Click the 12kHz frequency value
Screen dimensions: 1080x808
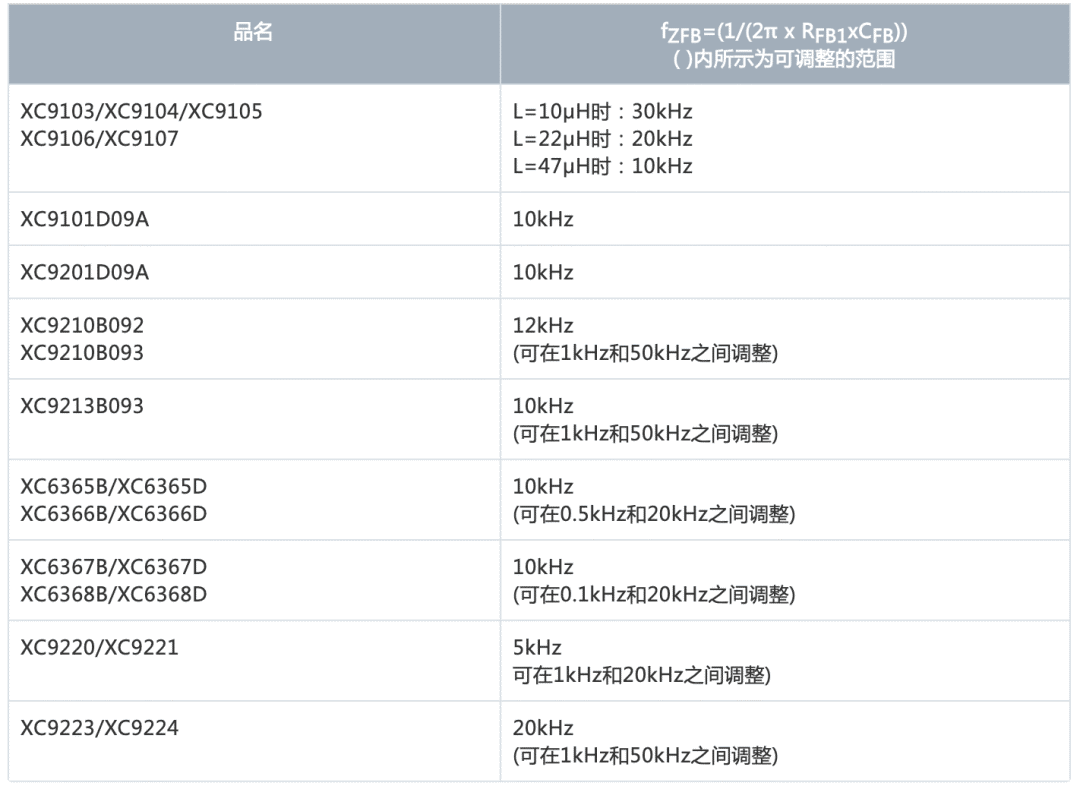(x=543, y=325)
